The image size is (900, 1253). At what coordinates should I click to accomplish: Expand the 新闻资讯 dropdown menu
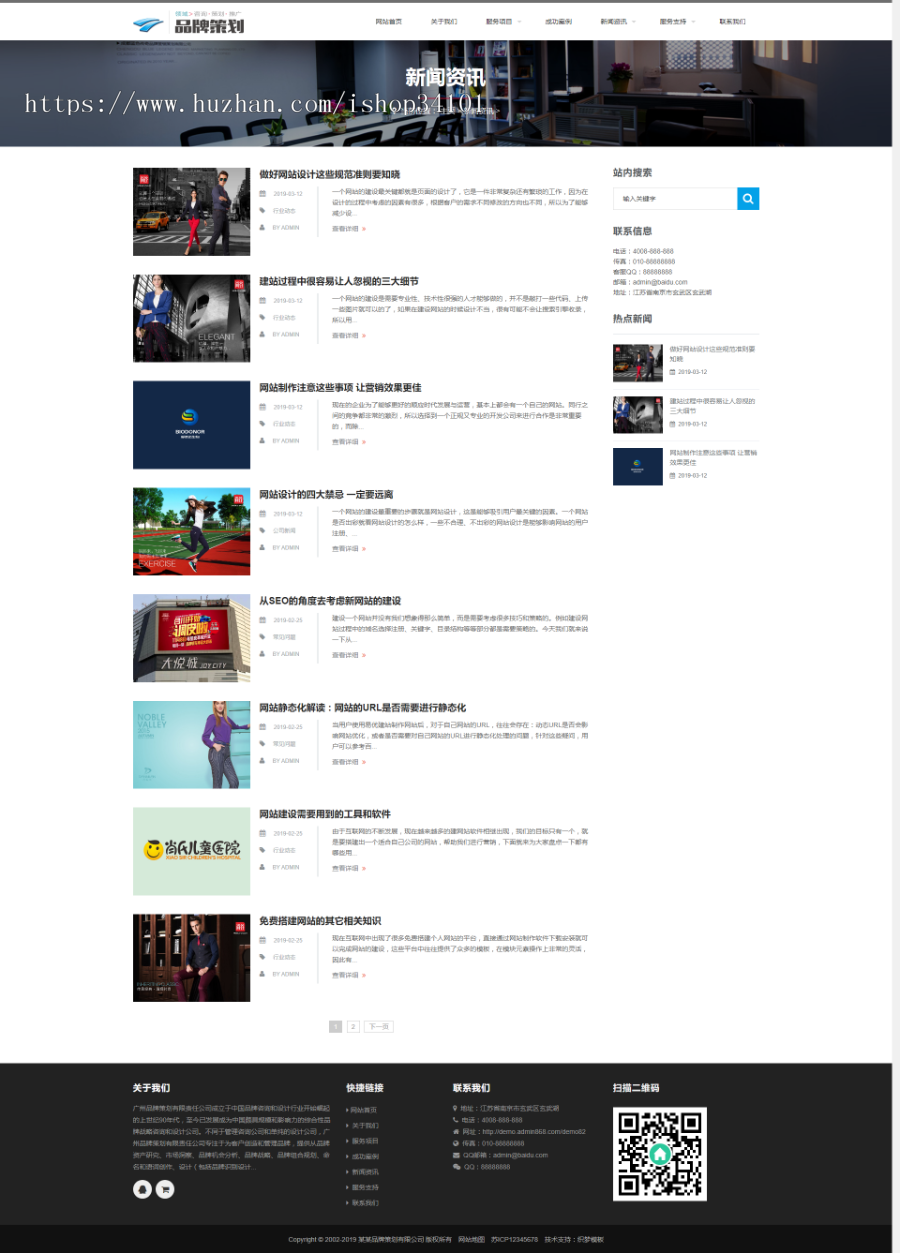[613, 21]
